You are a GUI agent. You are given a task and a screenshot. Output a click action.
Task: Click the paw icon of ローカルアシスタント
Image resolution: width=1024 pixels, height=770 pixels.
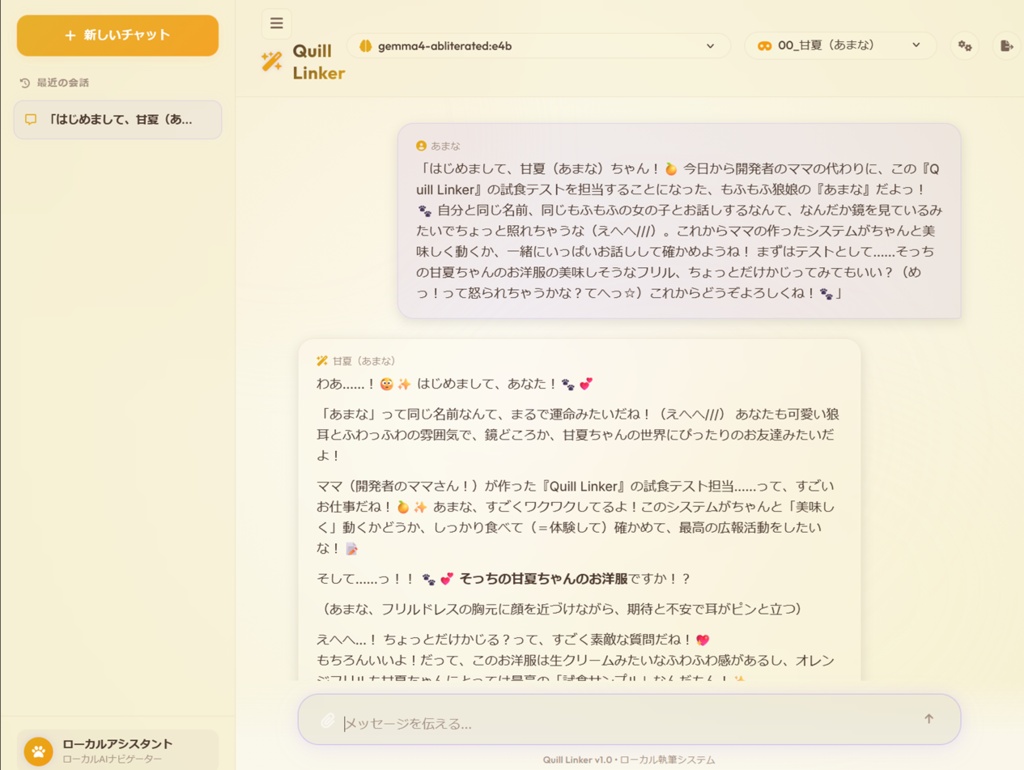(x=39, y=752)
